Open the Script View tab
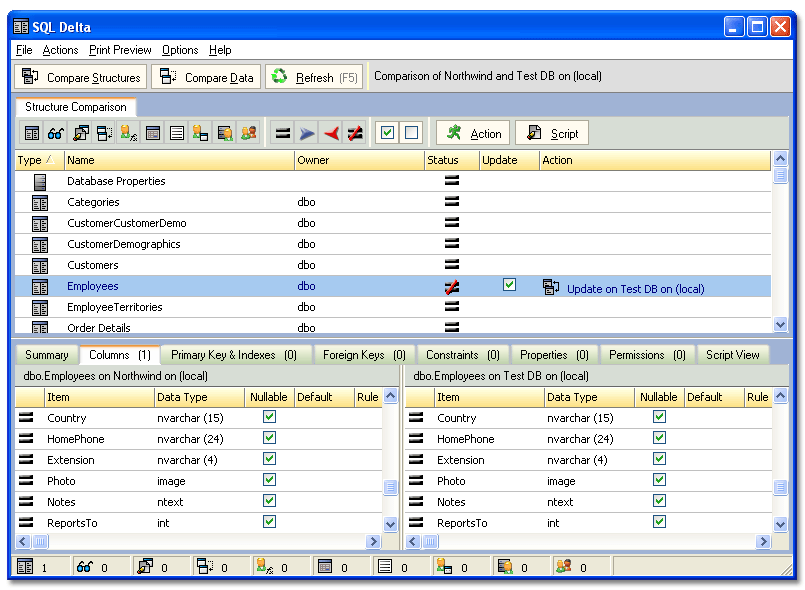 [733, 355]
